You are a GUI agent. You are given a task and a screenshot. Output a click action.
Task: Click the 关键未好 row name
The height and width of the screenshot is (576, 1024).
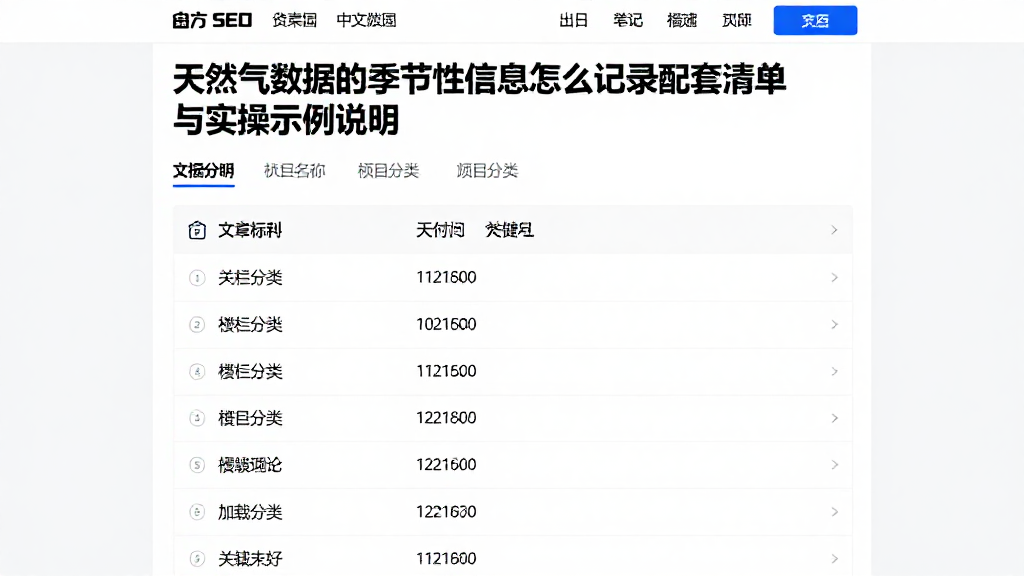(x=250, y=559)
